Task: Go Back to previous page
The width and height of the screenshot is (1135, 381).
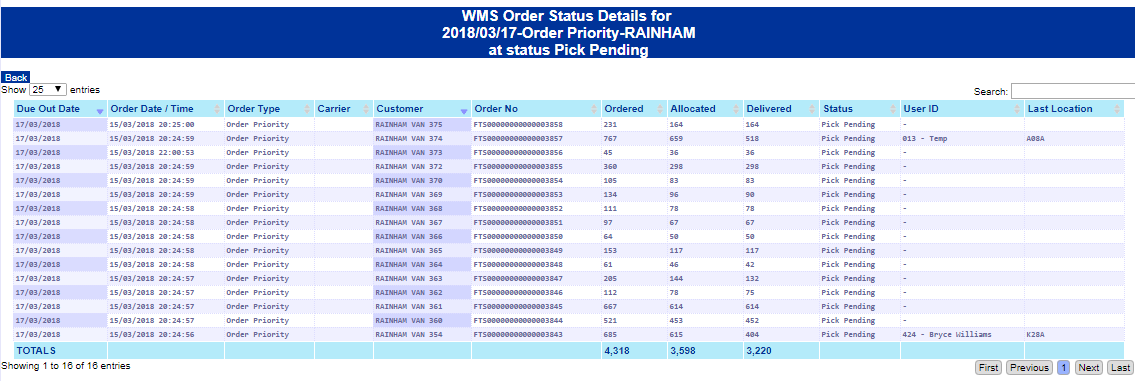Action: pos(15,78)
